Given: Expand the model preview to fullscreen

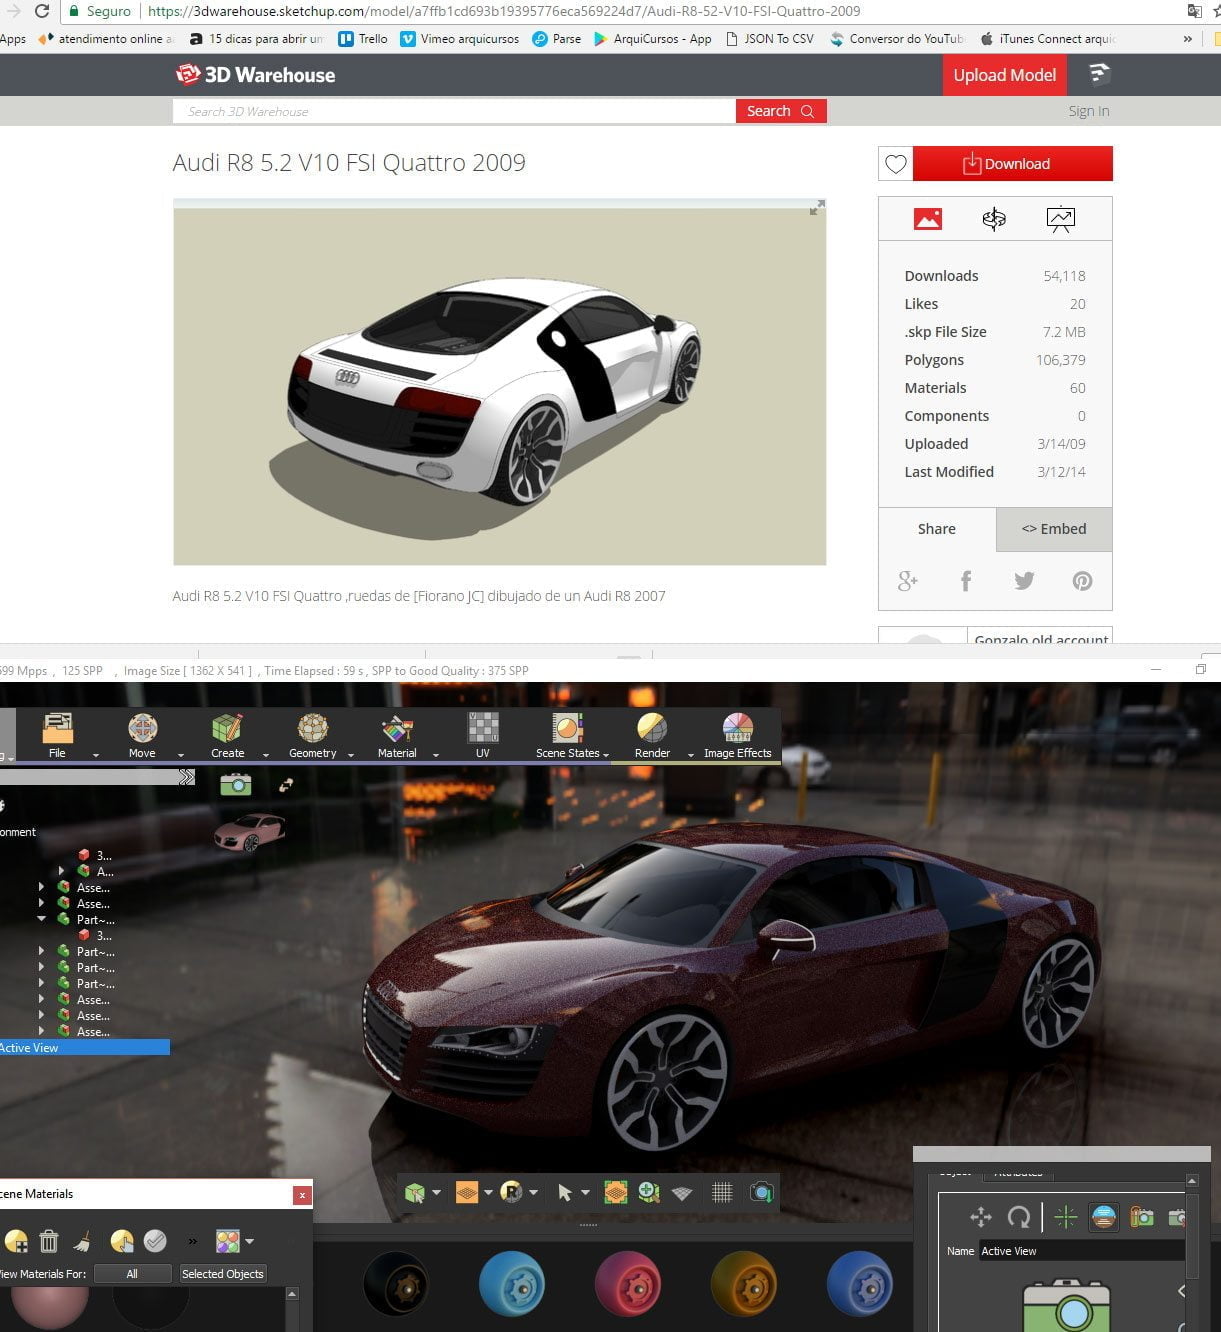Looking at the screenshot, I should click(817, 208).
